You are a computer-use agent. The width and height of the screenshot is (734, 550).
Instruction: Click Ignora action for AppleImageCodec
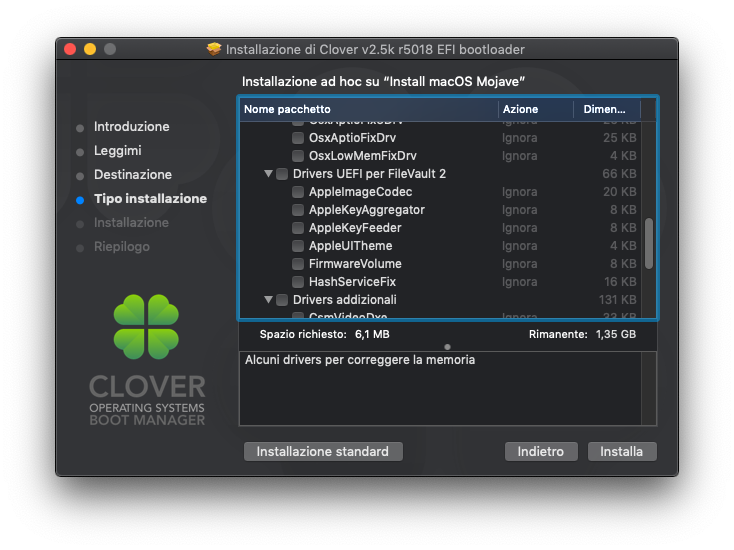(x=520, y=192)
